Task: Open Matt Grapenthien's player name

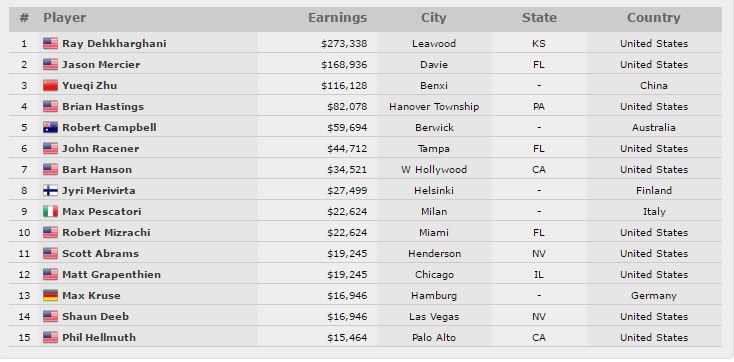Action: (111, 274)
